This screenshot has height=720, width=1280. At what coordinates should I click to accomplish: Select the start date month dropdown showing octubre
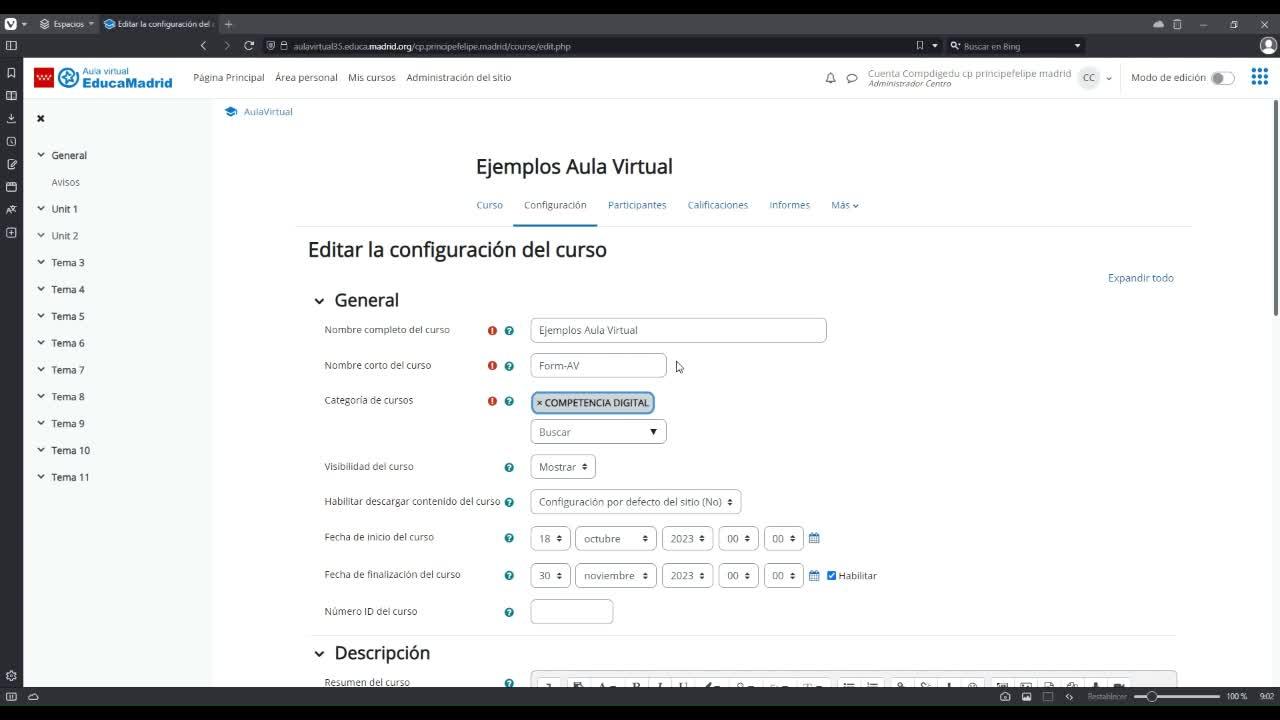point(616,539)
